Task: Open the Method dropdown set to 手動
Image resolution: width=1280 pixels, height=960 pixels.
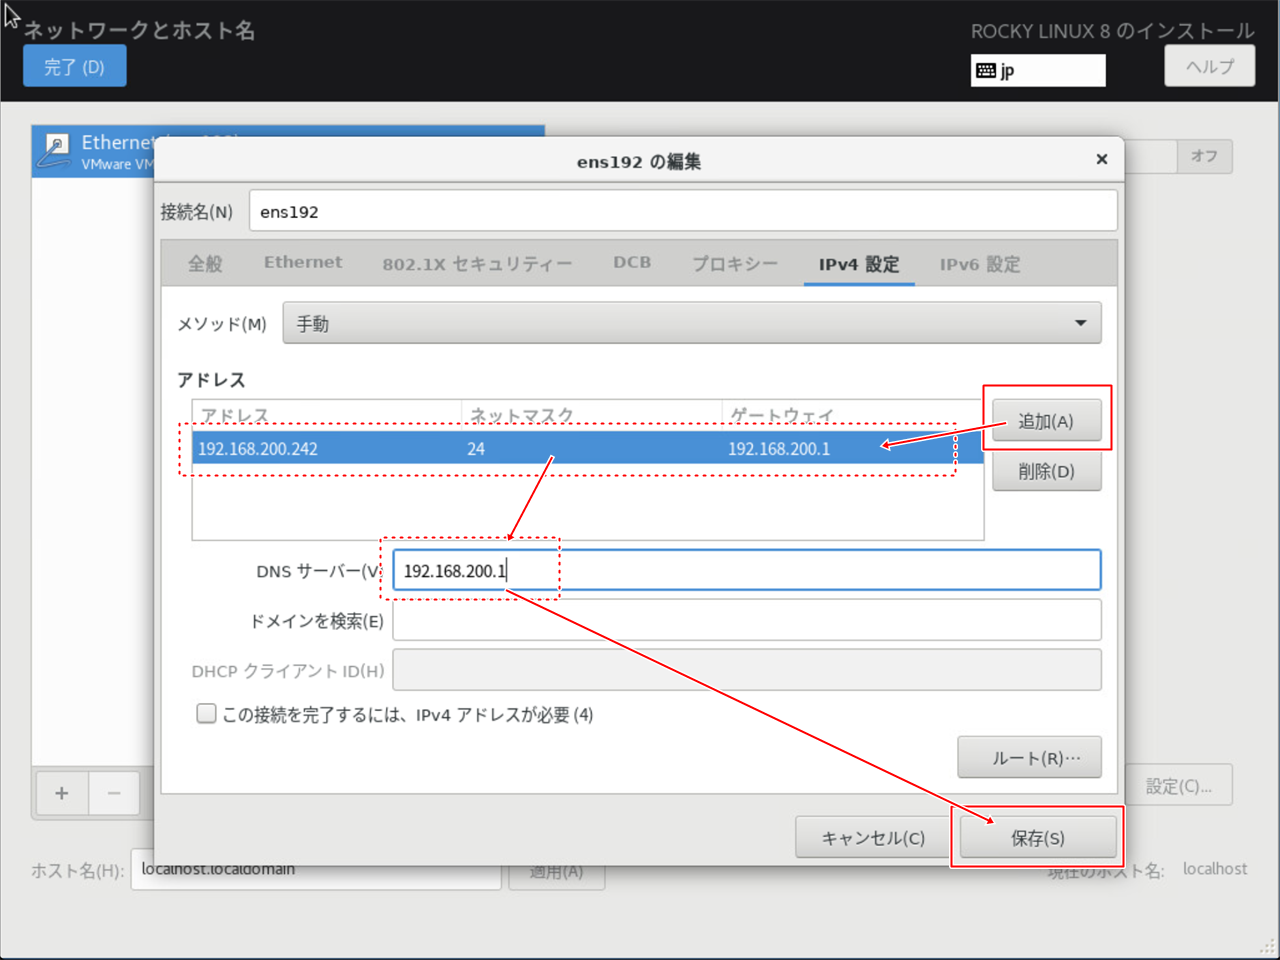Action: (x=691, y=323)
